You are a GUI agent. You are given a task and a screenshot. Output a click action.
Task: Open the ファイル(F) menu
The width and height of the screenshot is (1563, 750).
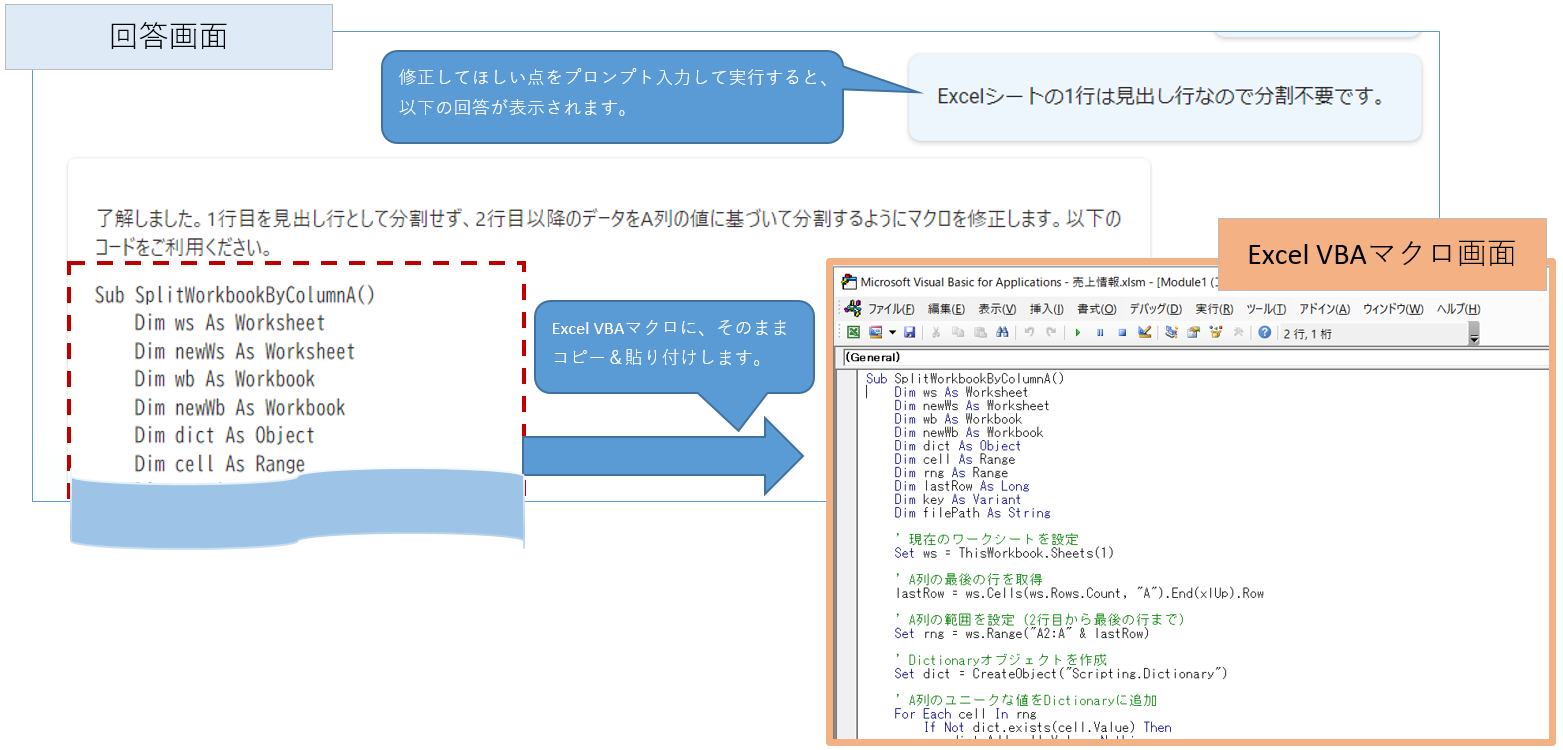pyautogui.click(x=890, y=309)
